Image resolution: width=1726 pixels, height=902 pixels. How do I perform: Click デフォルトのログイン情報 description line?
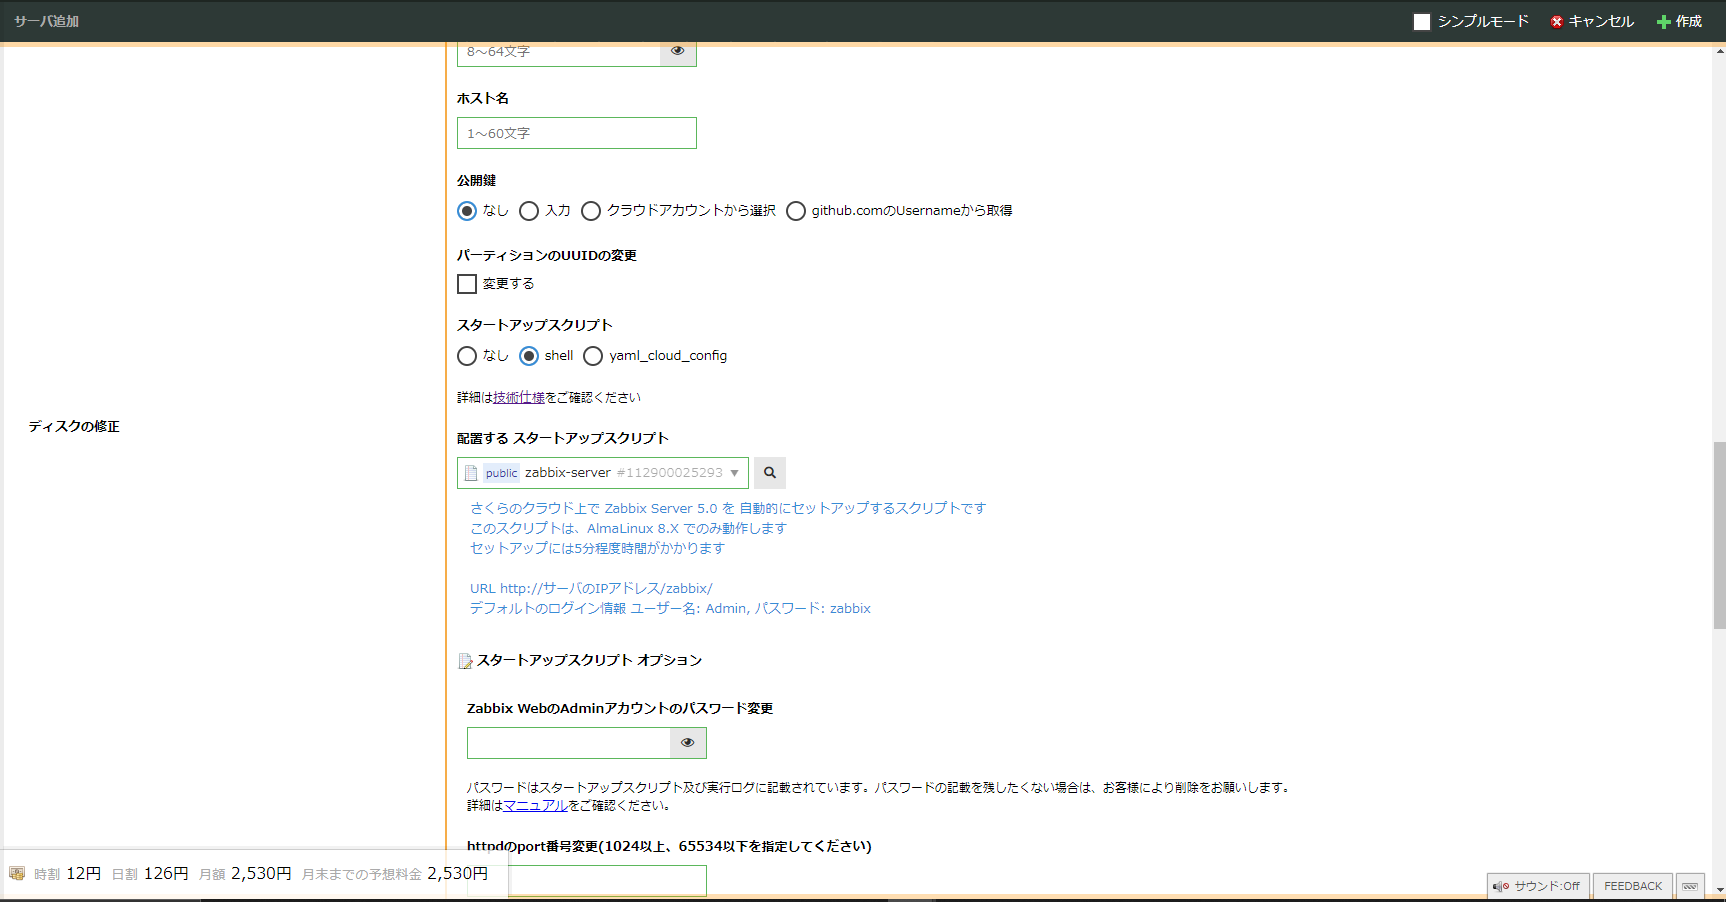pos(670,609)
